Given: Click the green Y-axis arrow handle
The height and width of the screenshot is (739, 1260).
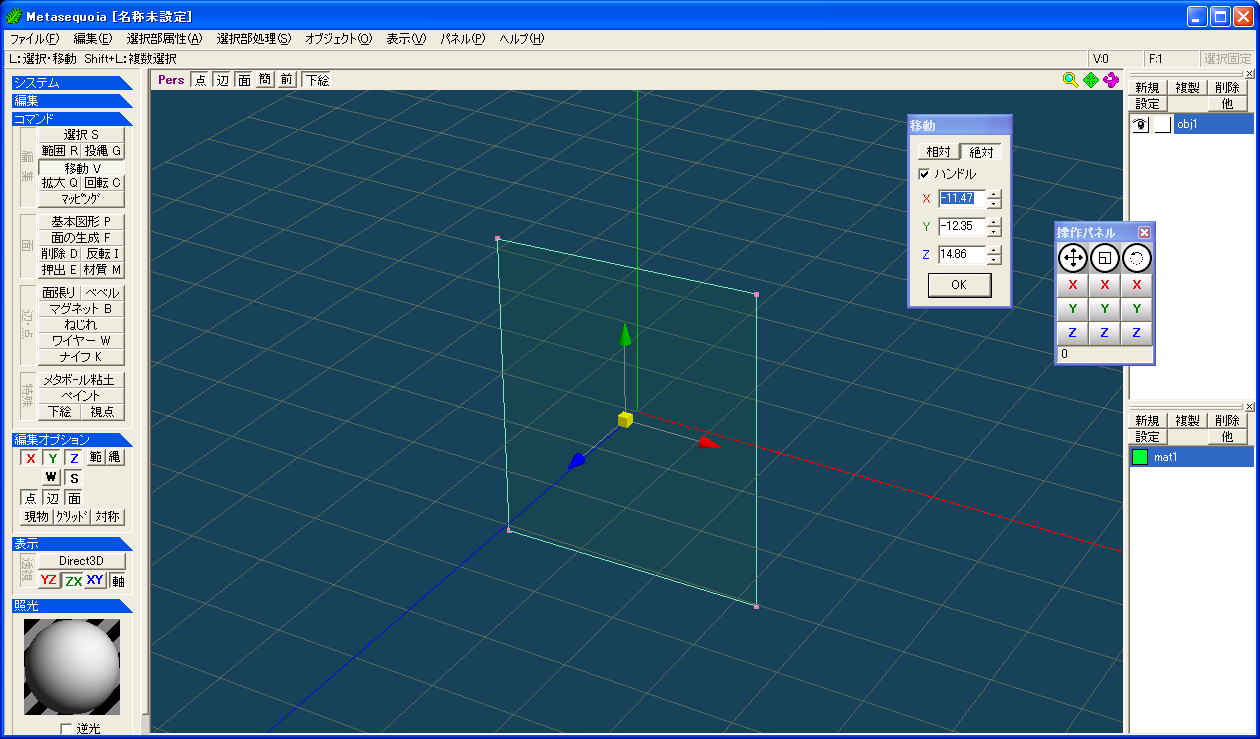Looking at the screenshot, I should pyautogui.click(x=625, y=334).
